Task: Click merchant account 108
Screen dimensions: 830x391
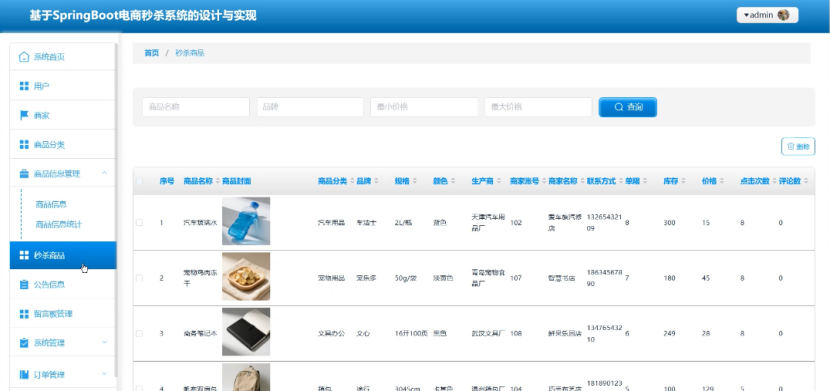Action: (516, 333)
